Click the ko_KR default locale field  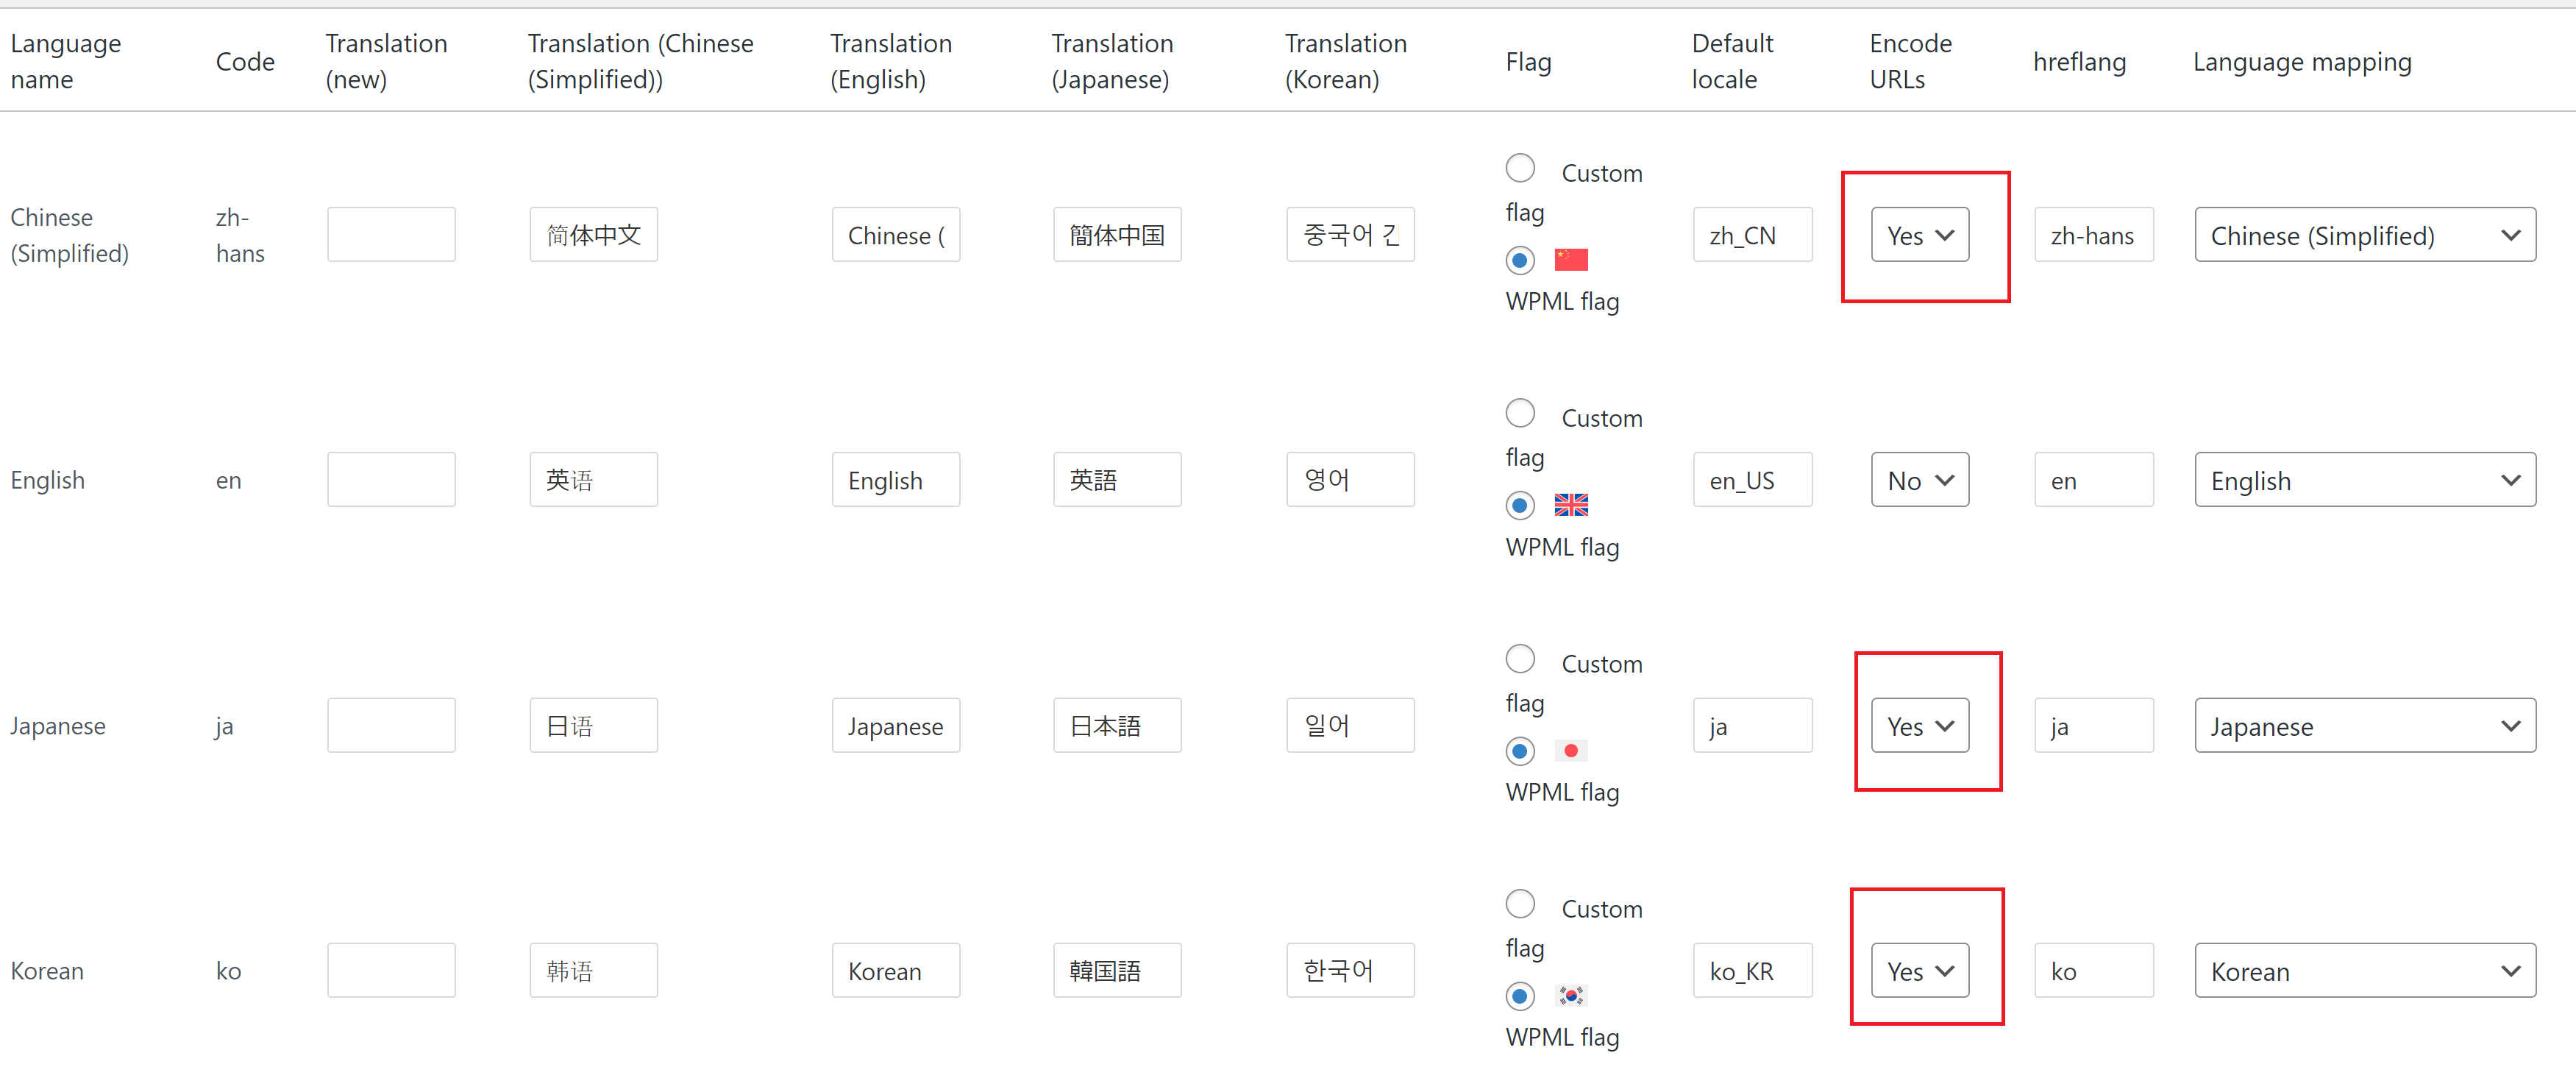click(x=1752, y=971)
